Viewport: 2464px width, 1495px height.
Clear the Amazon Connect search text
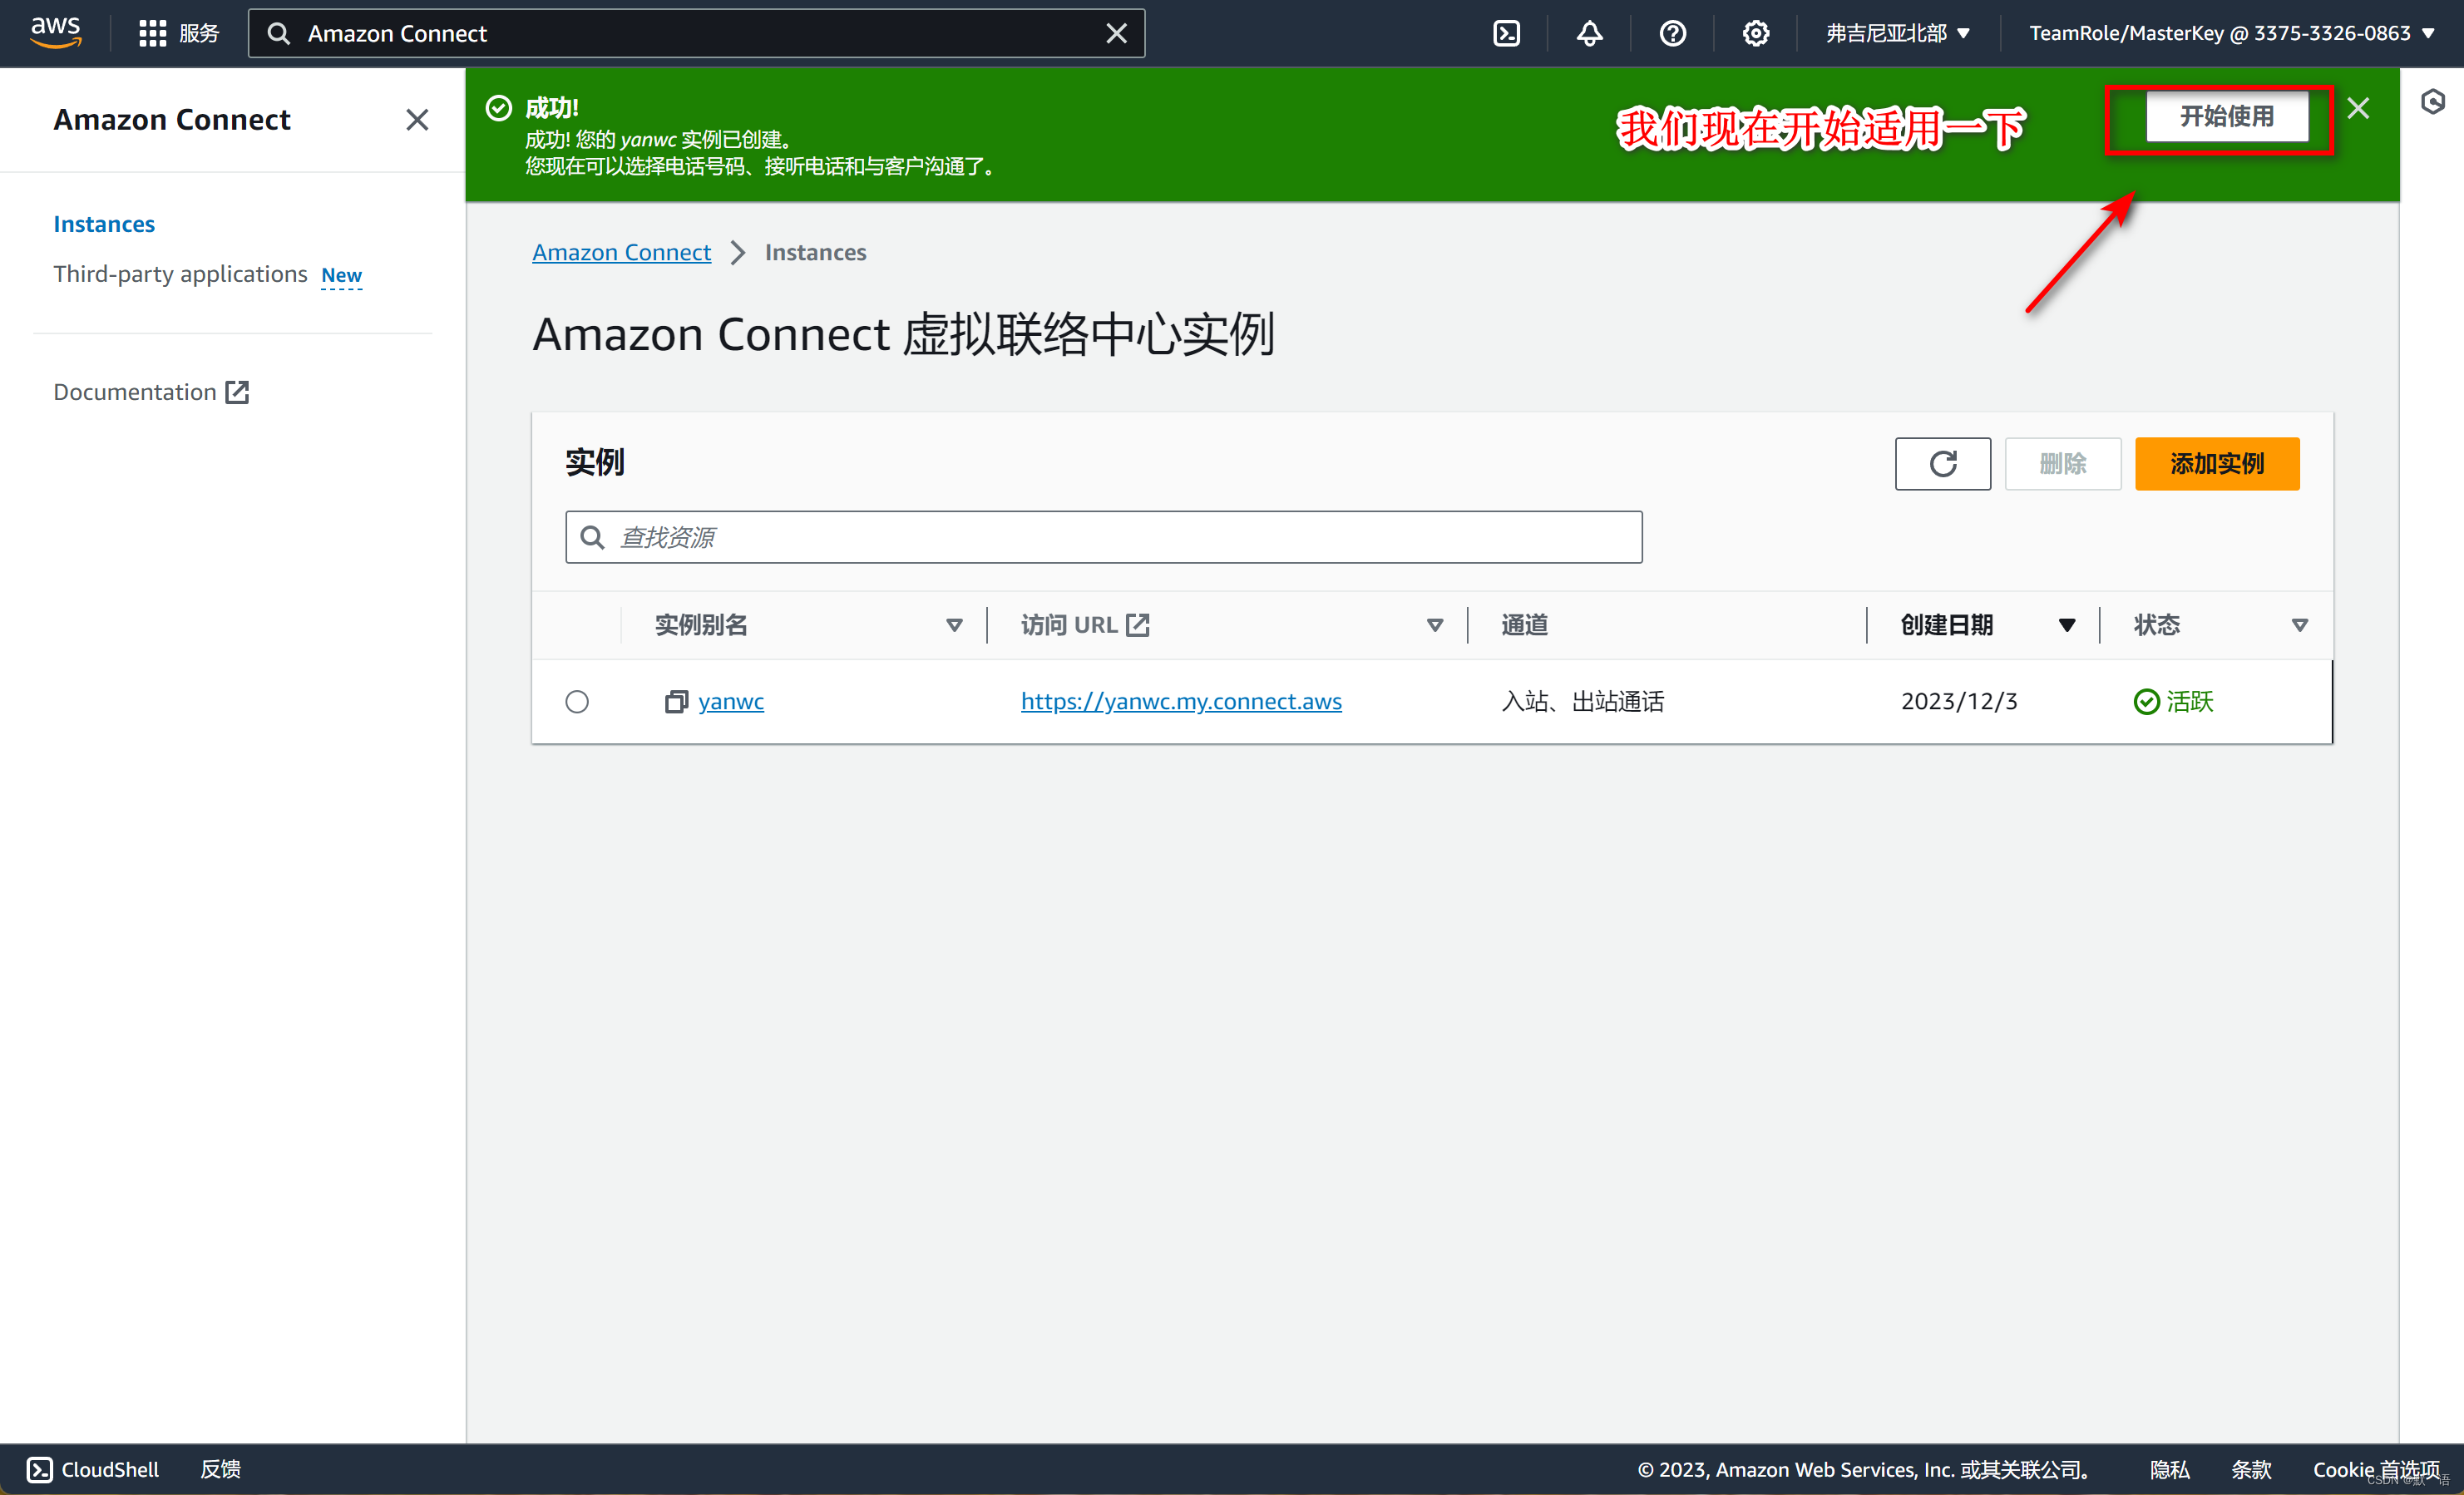1116,33
